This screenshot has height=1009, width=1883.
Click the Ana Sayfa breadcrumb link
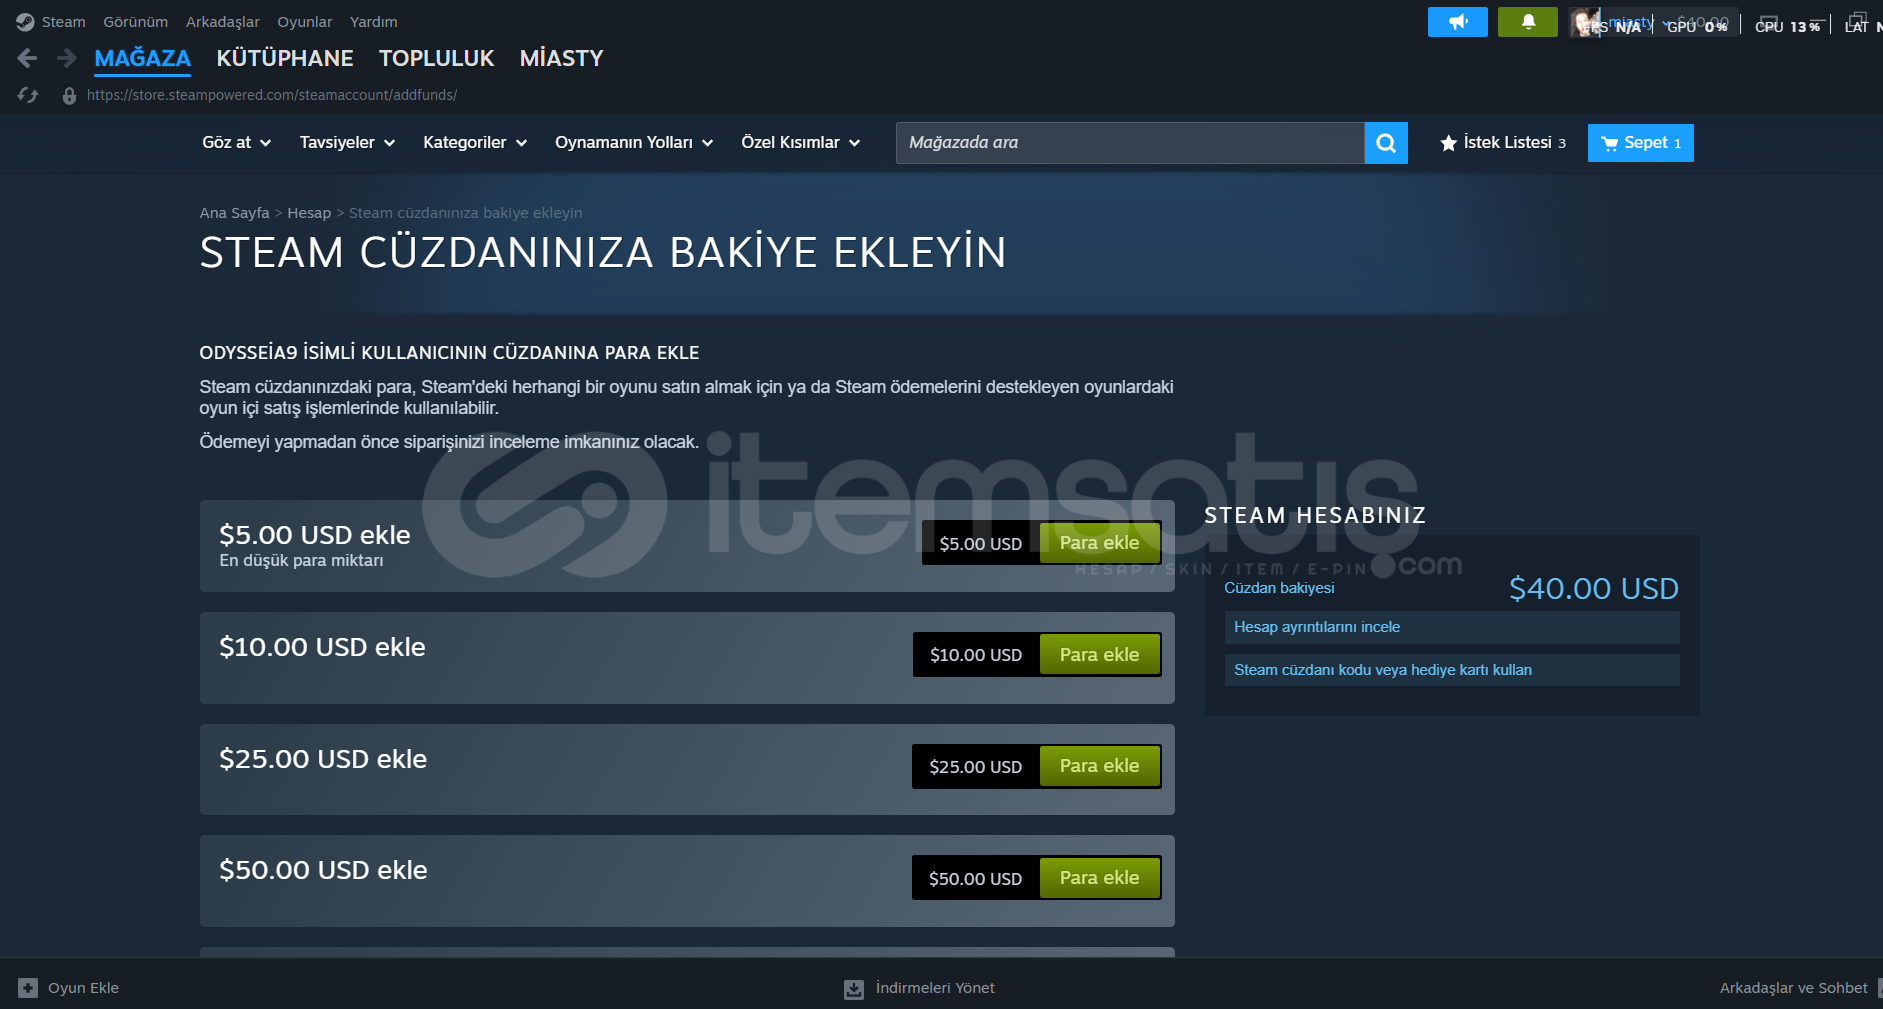(x=234, y=213)
